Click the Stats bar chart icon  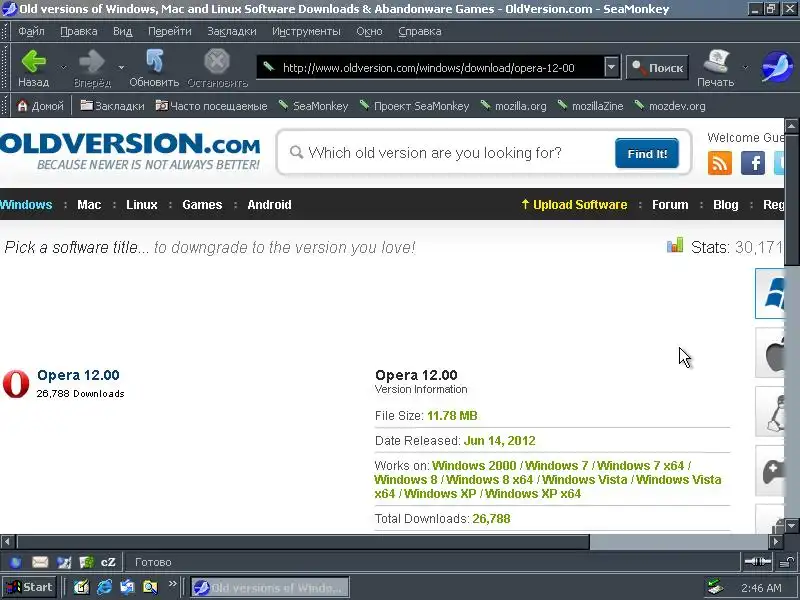(674, 245)
